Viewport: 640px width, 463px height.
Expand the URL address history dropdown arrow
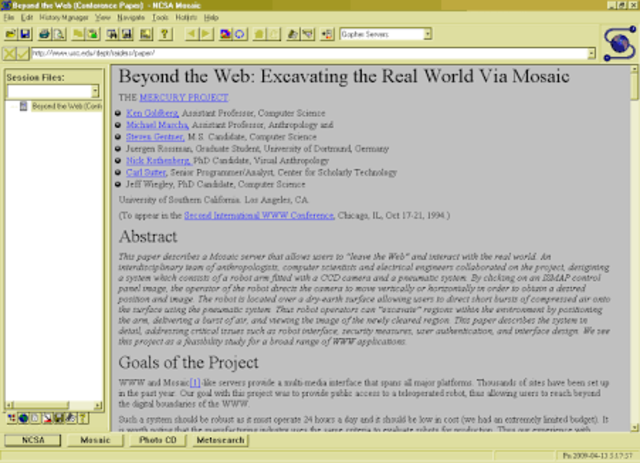591,53
